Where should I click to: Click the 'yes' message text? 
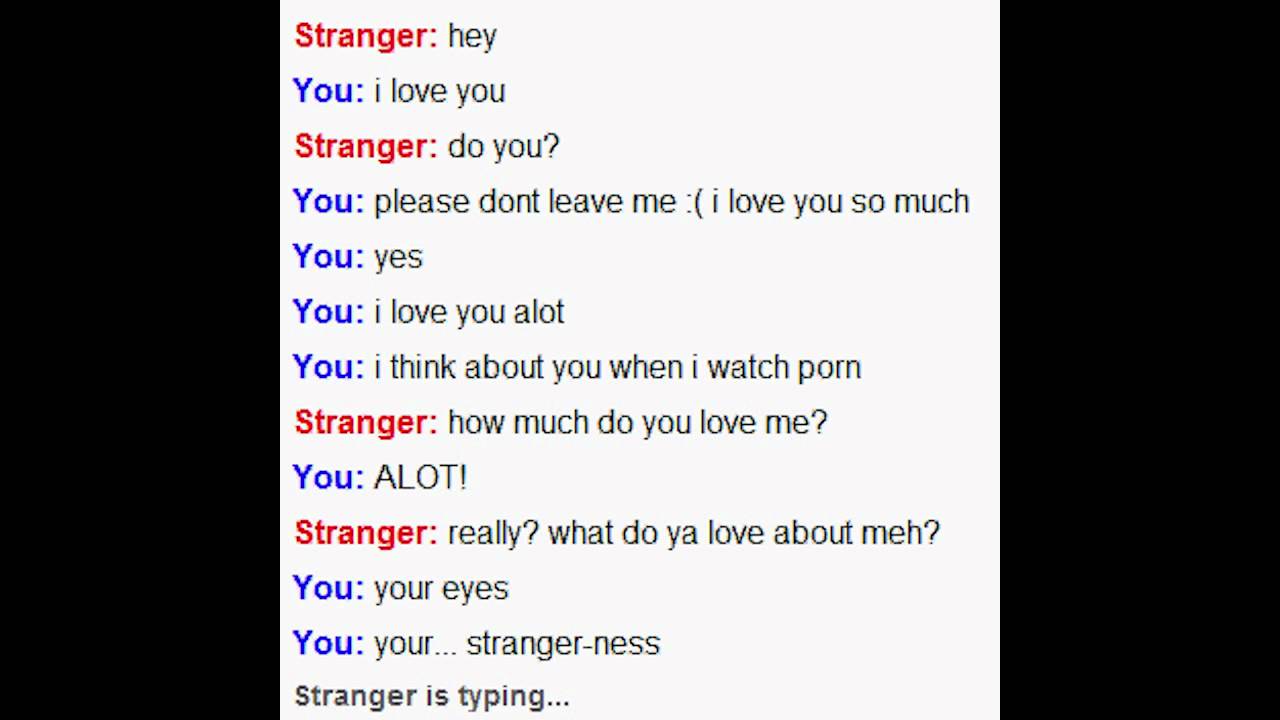[x=398, y=258]
